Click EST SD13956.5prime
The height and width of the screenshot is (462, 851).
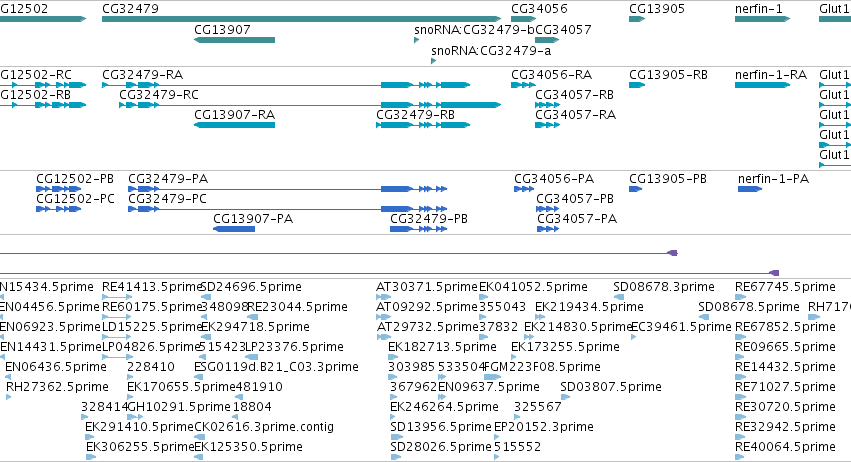[441, 427]
